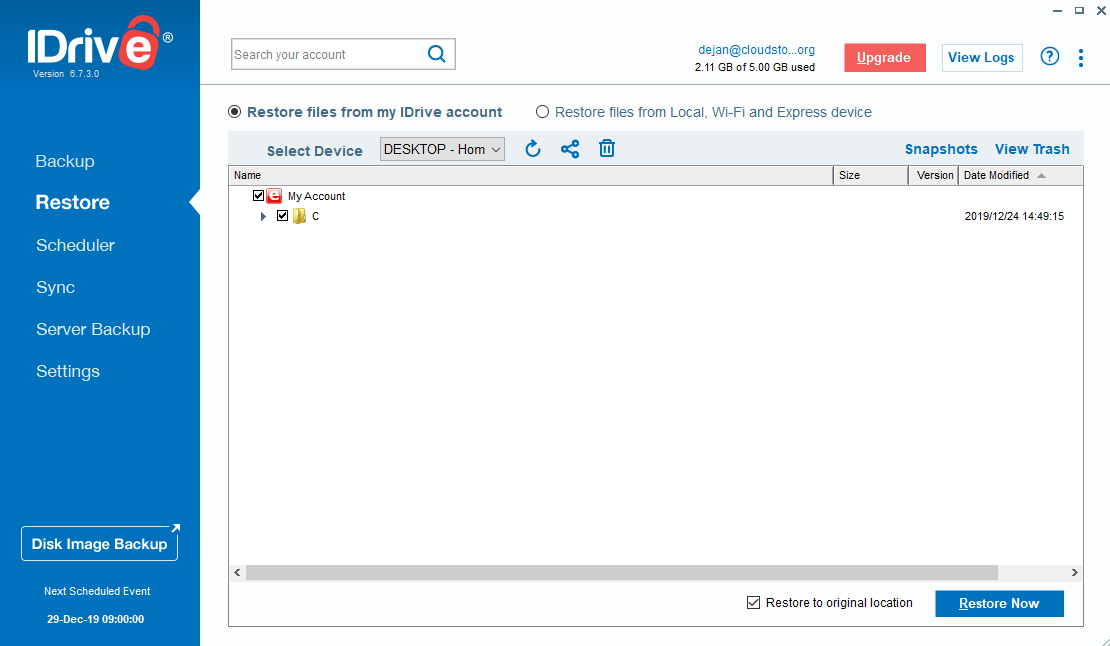Open the Server Backup section
Image resolution: width=1110 pixels, height=646 pixels.
pos(93,329)
